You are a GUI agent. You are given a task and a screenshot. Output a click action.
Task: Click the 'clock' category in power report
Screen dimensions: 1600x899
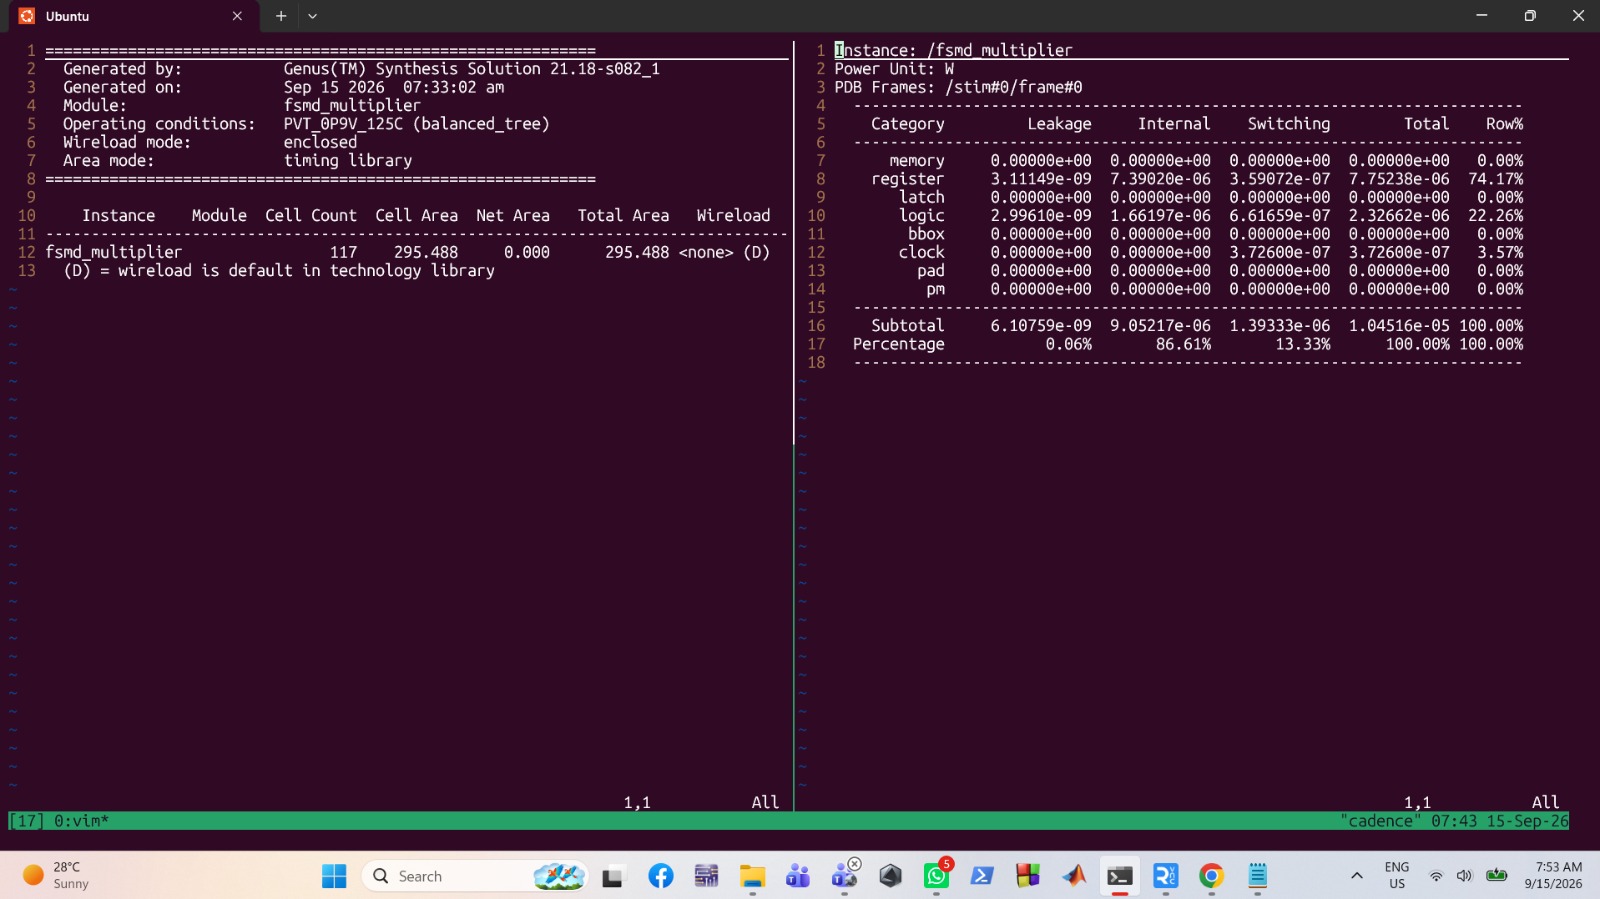(922, 252)
